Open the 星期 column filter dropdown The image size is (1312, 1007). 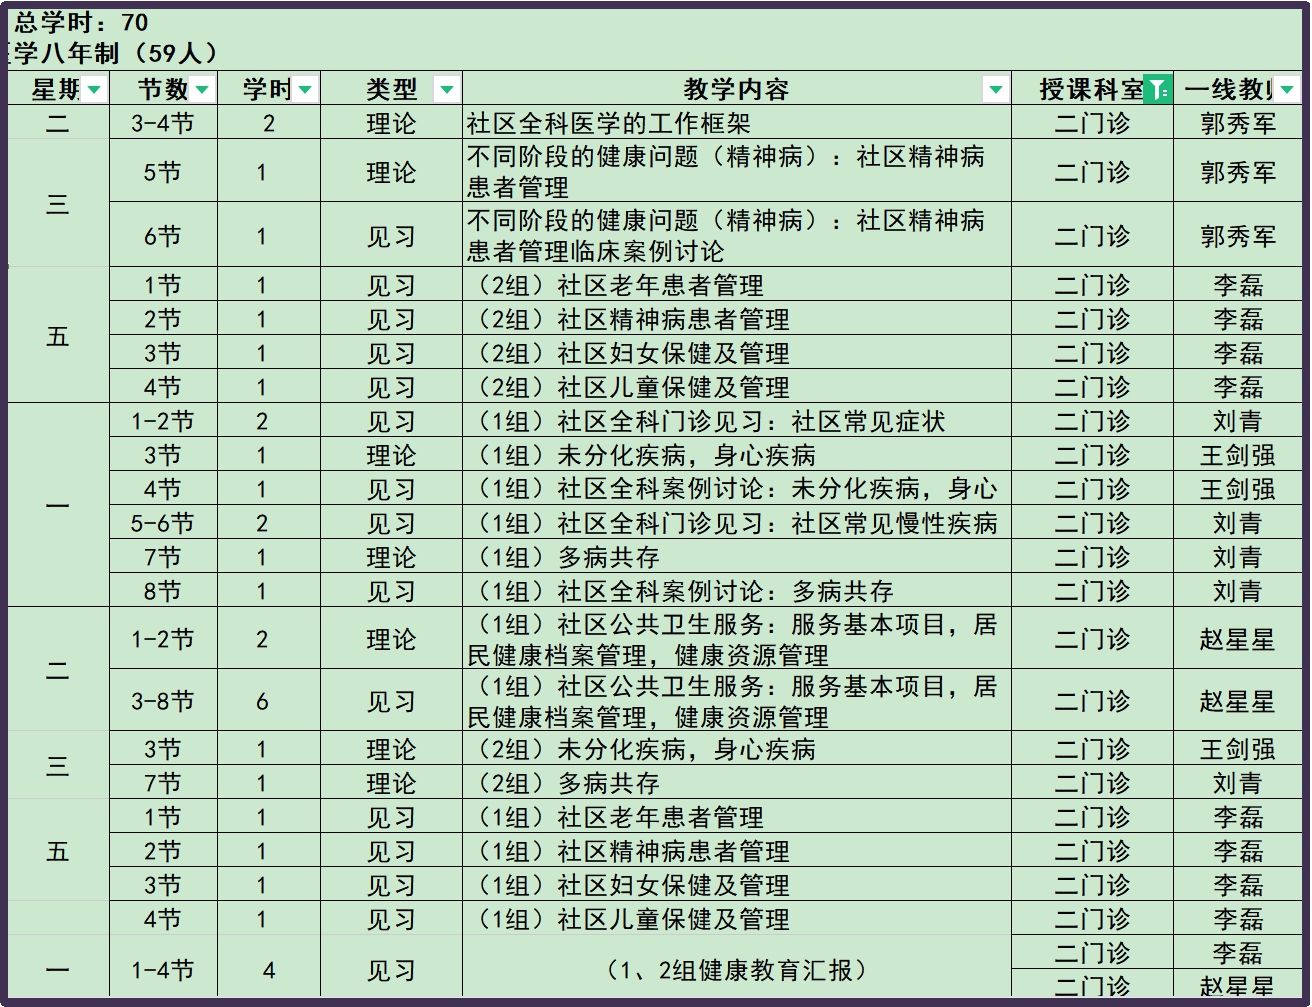pyautogui.click(x=94, y=90)
